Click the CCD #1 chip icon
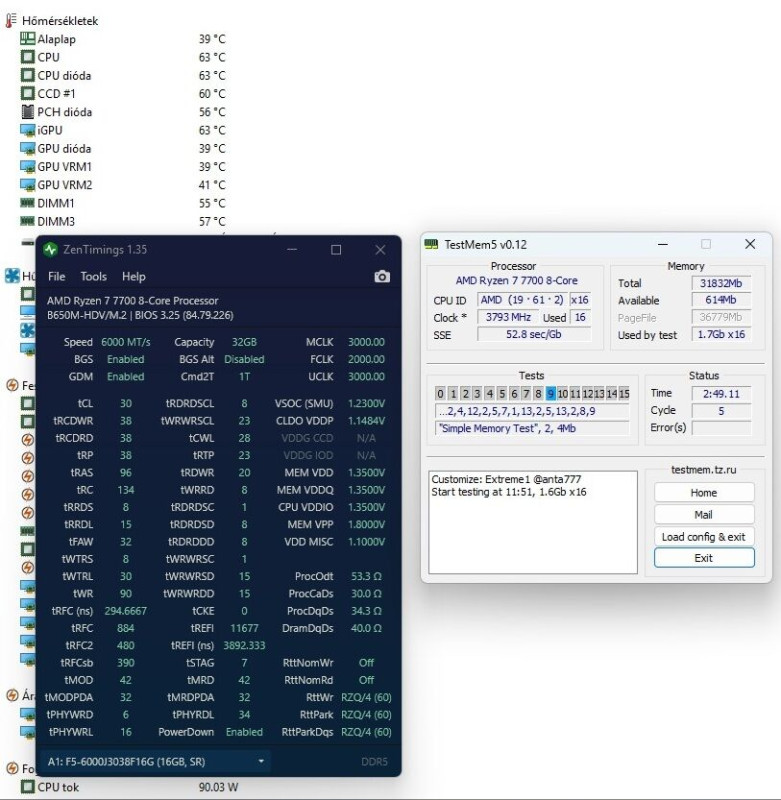781x800 pixels. tap(28, 93)
